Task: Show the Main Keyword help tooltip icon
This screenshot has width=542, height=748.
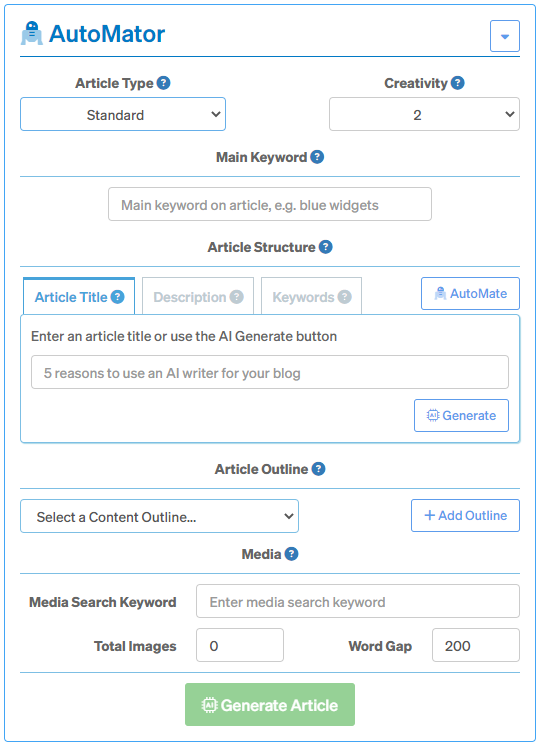Action: 317,157
